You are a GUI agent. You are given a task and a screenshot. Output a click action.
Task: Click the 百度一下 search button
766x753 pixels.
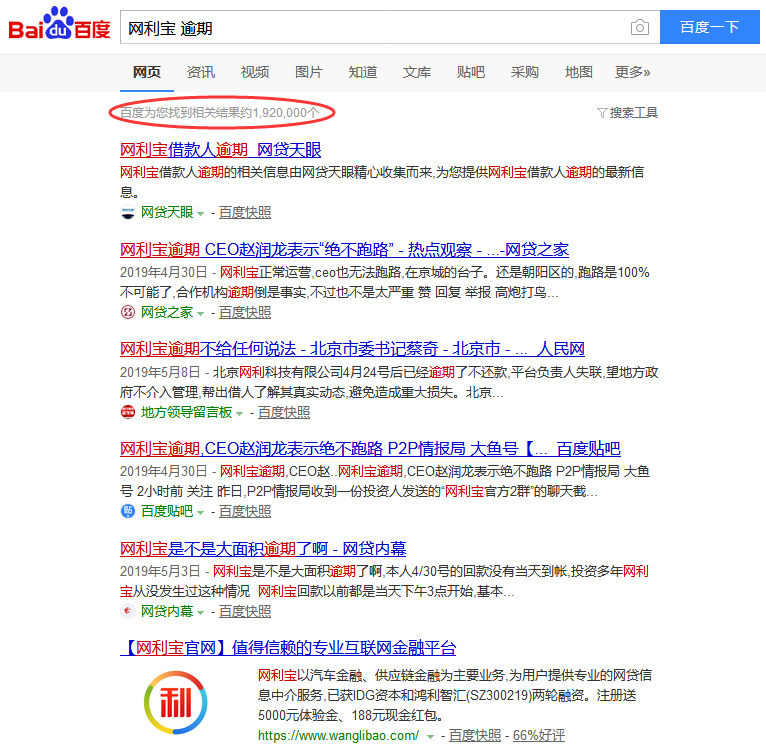709,27
